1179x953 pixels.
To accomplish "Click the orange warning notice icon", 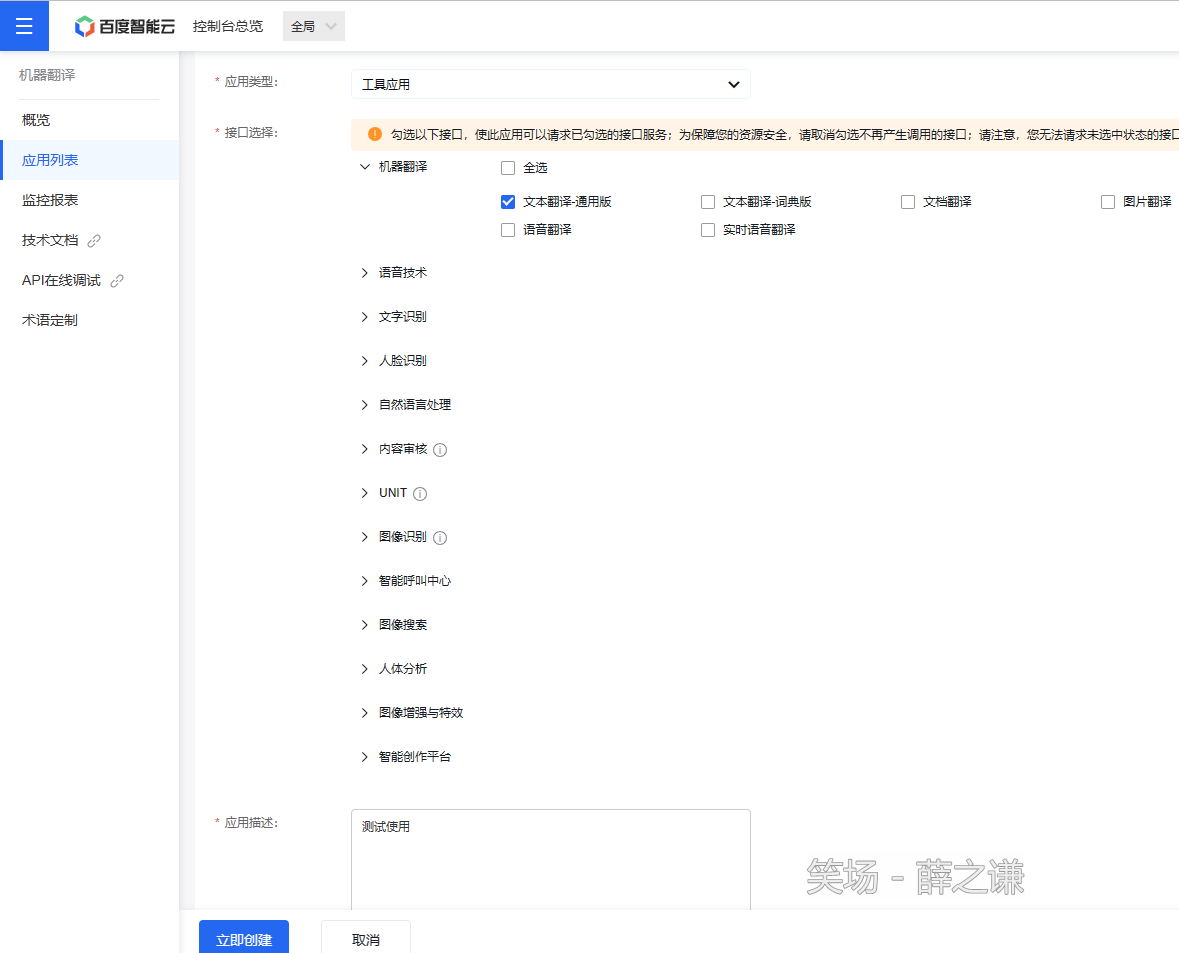I will click(x=375, y=134).
